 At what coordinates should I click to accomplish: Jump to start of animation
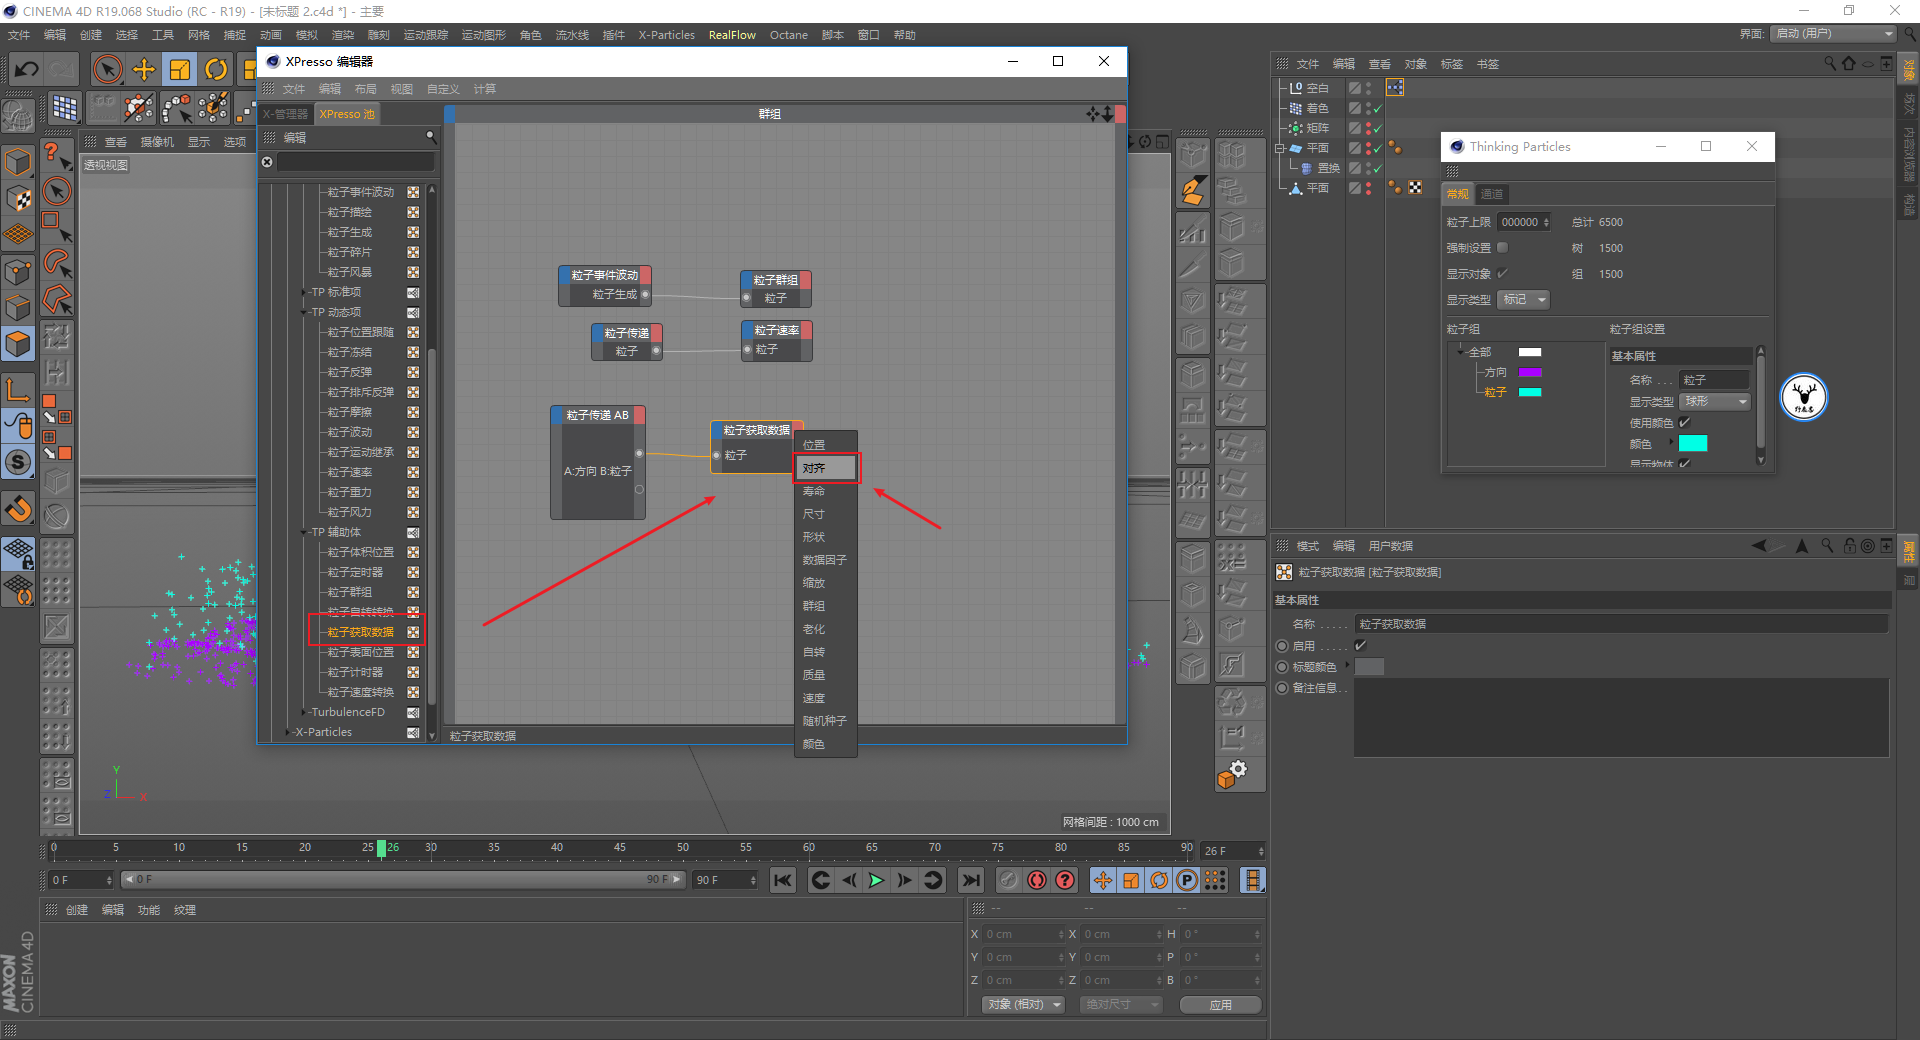(783, 880)
